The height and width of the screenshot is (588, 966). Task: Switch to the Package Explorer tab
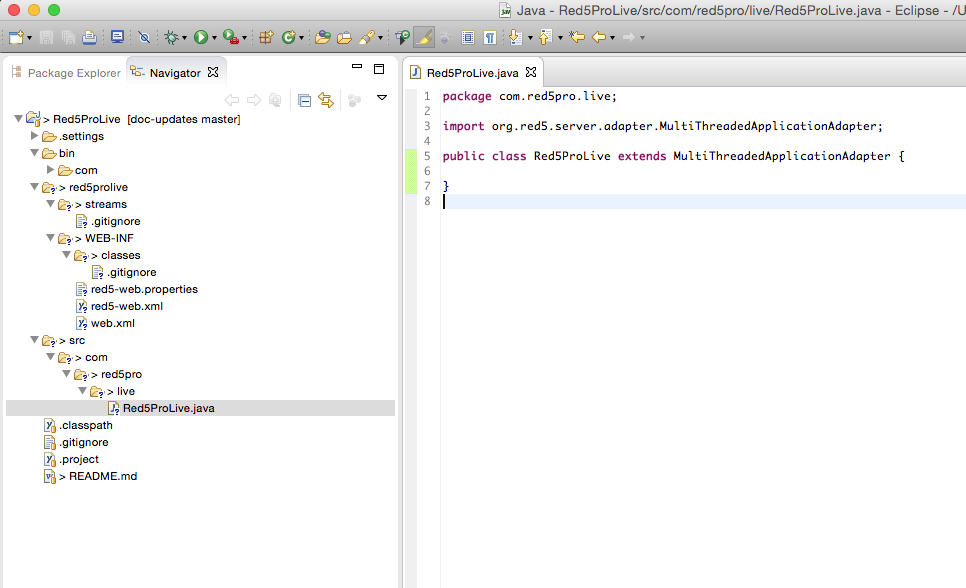click(x=67, y=73)
